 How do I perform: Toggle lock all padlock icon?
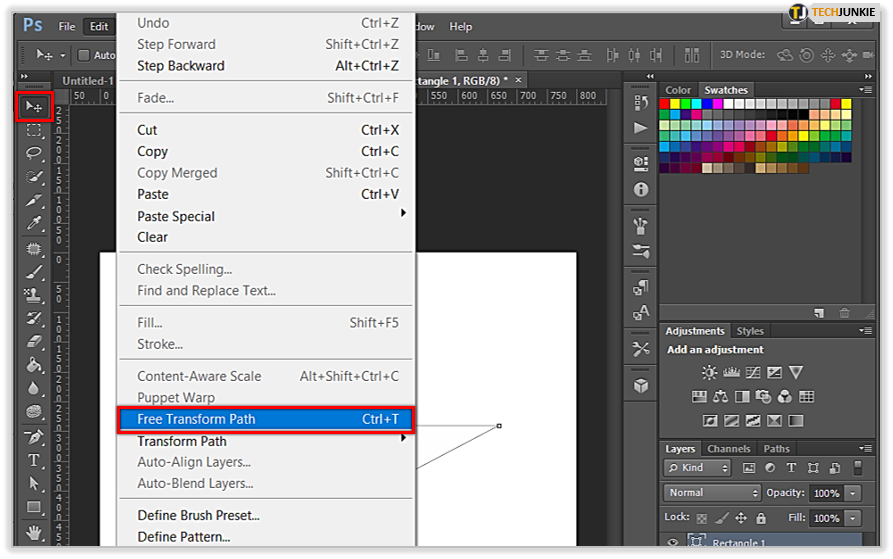point(761,518)
